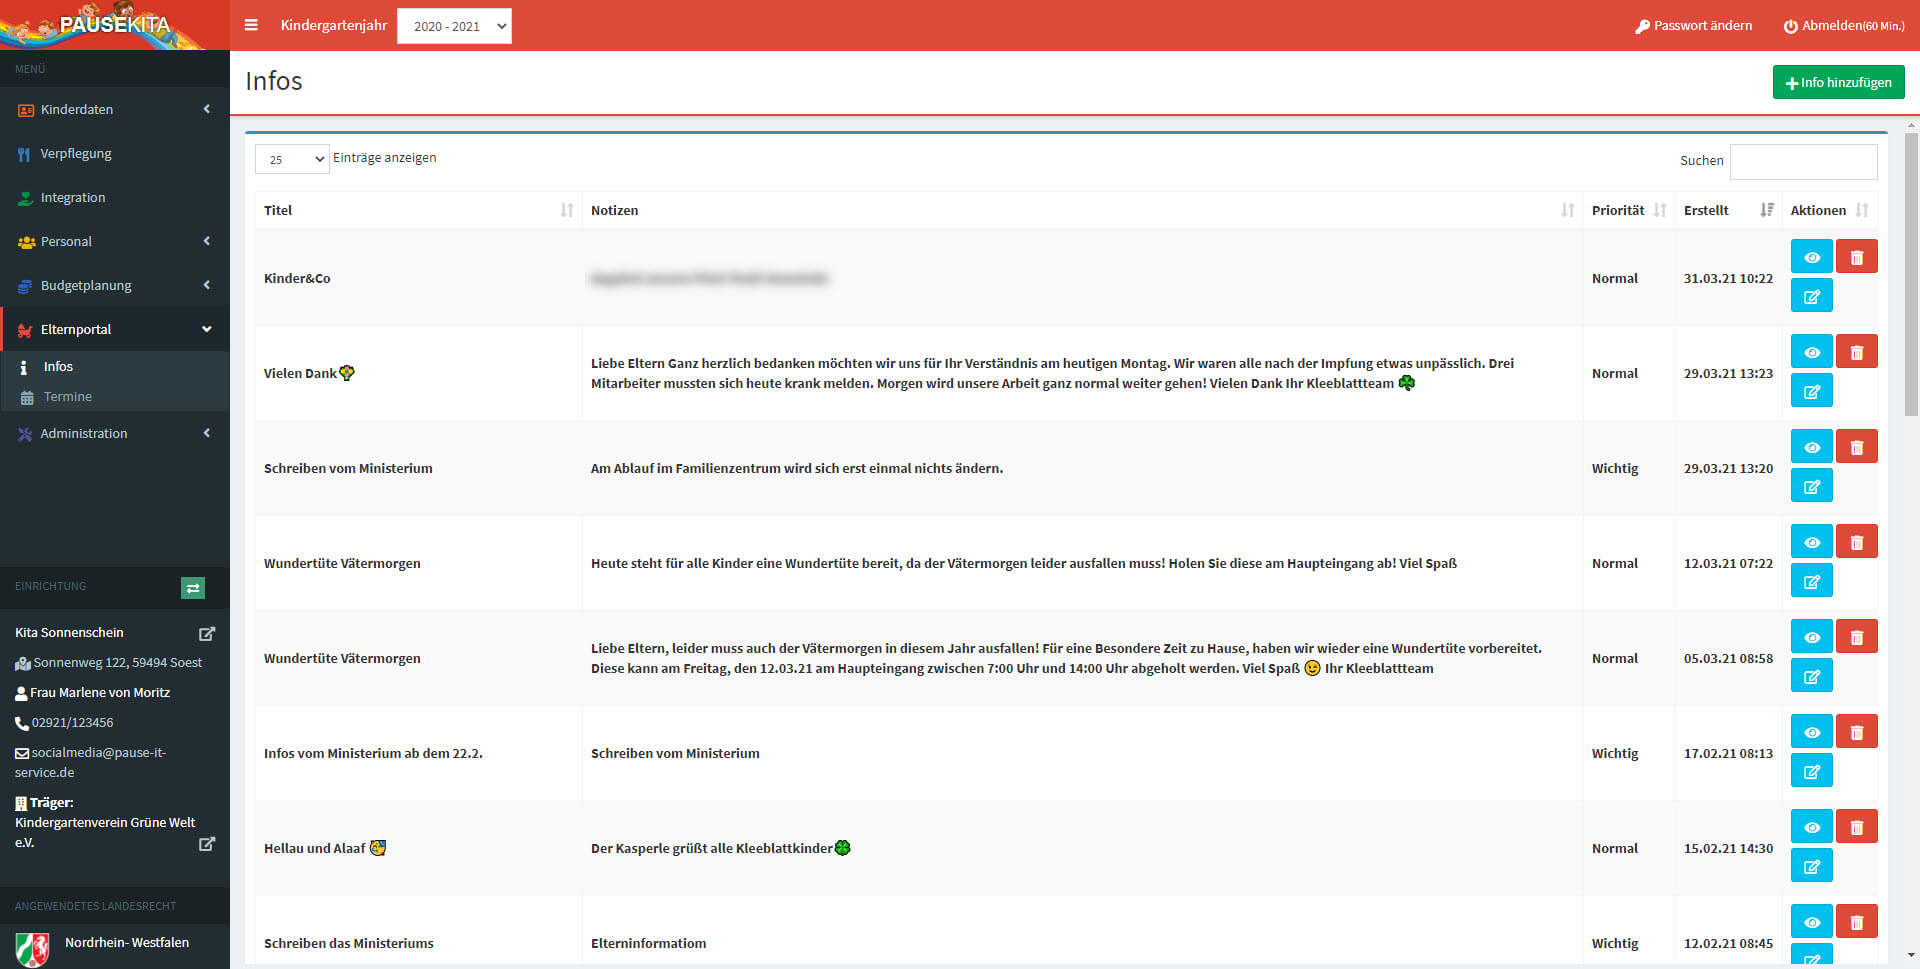Delete the Infos vom Ministerium entry
The height and width of the screenshot is (969, 1920).
(x=1856, y=732)
